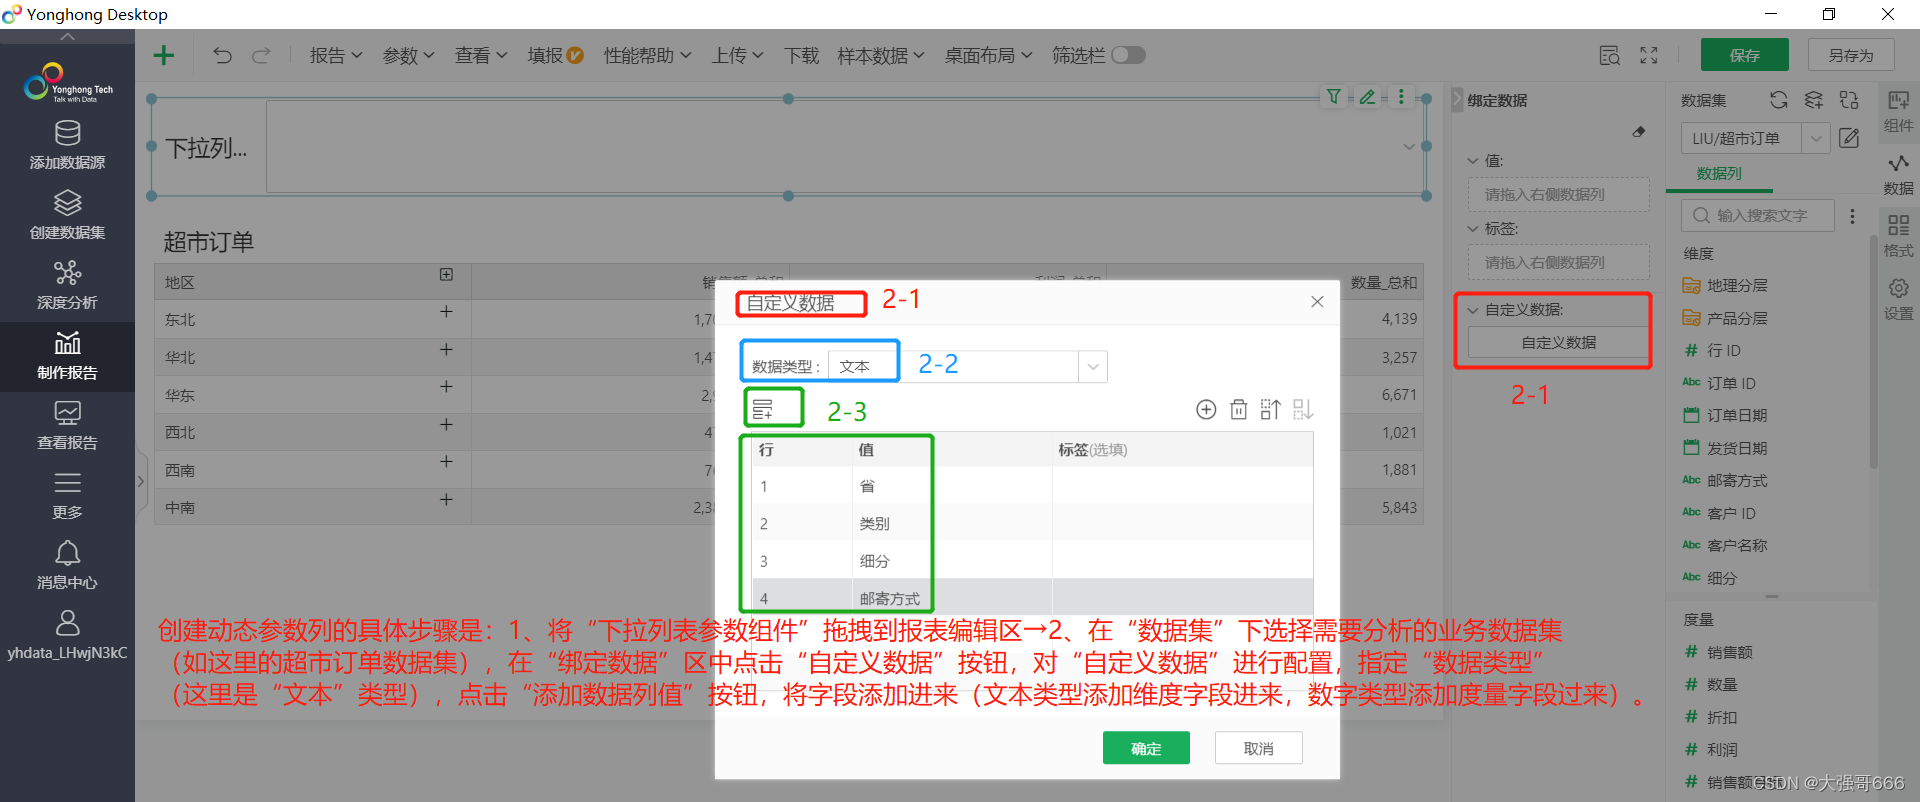This screenshot has width=1920, height=802.
Task: Open Deep Analysis (深度分析) in sidebar
Action: point(67,286)
